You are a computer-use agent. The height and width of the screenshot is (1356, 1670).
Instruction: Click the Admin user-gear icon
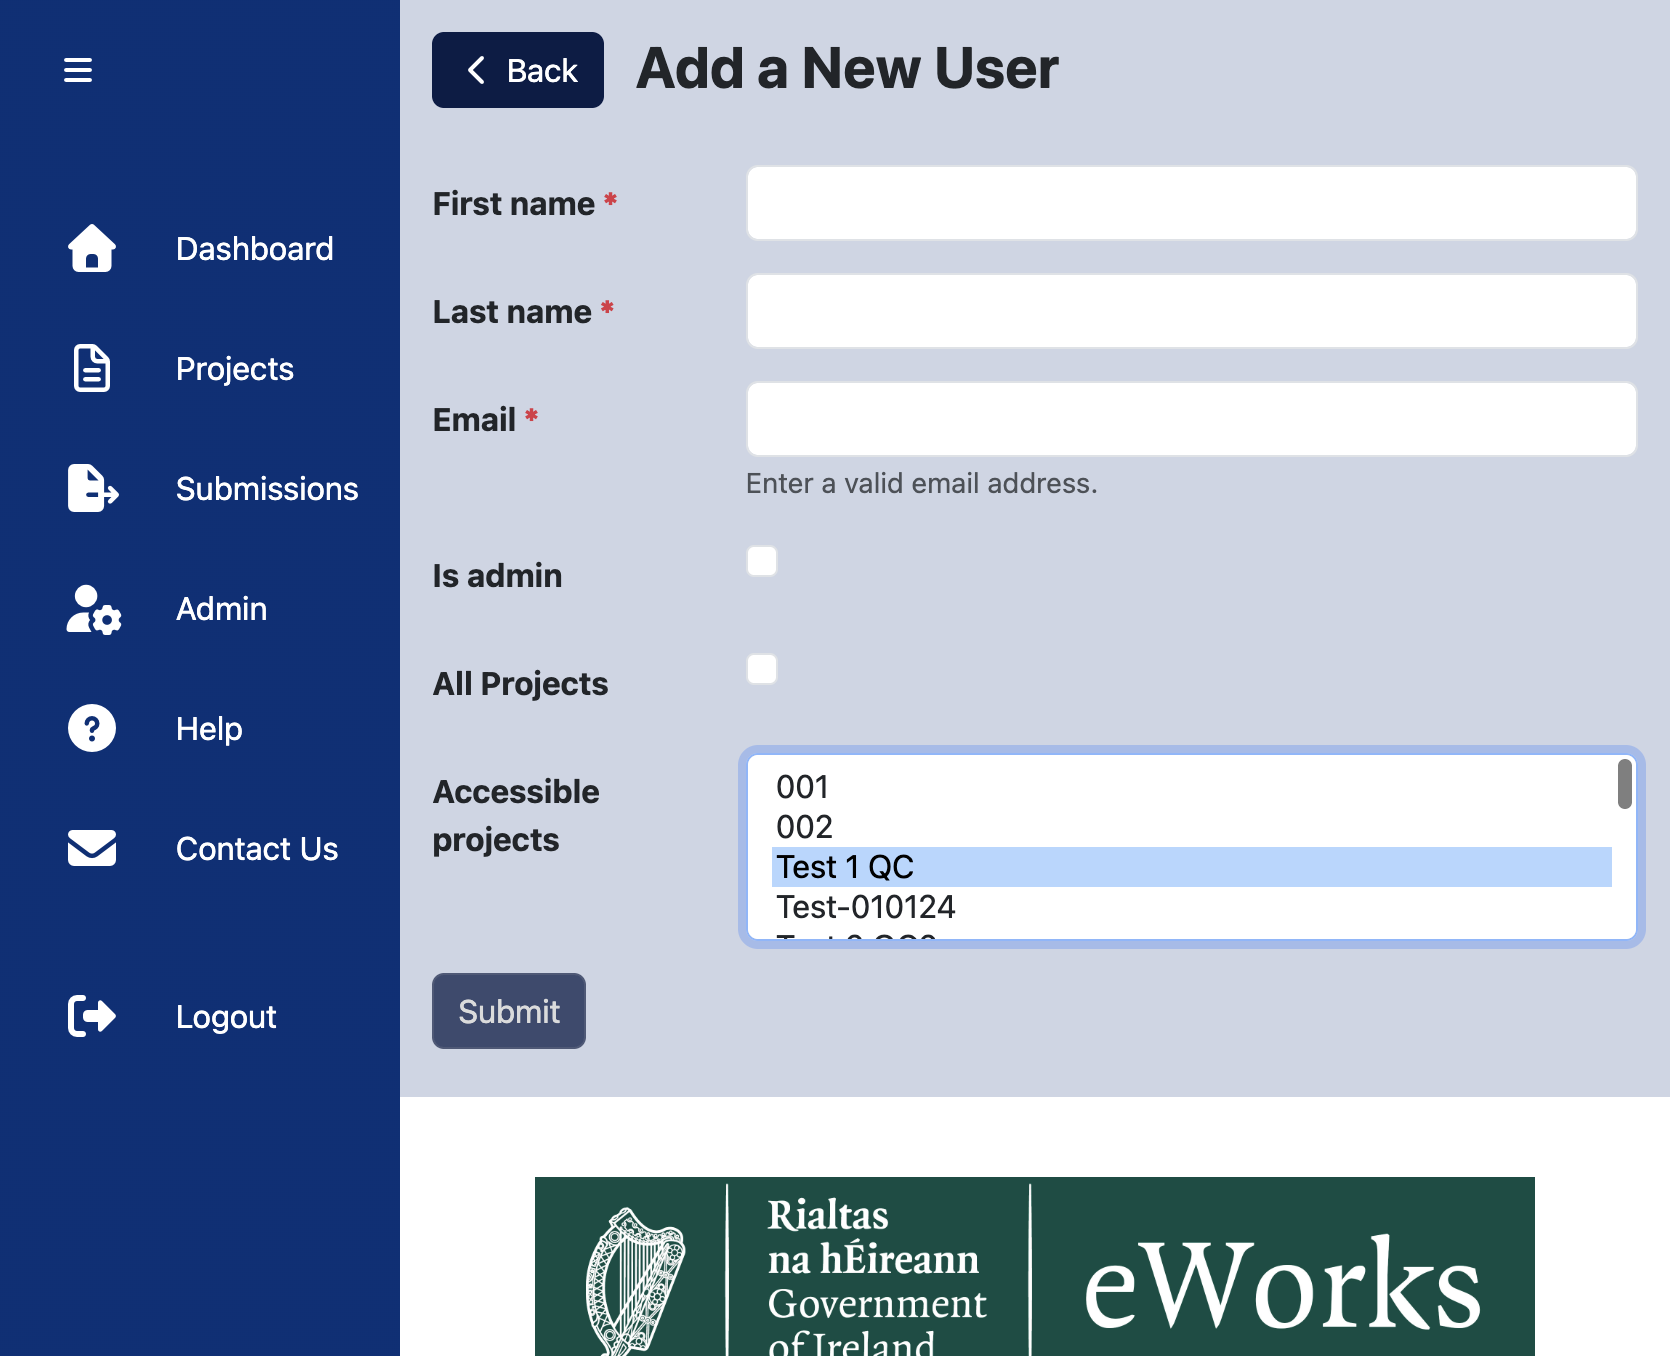tap(94, 609)
